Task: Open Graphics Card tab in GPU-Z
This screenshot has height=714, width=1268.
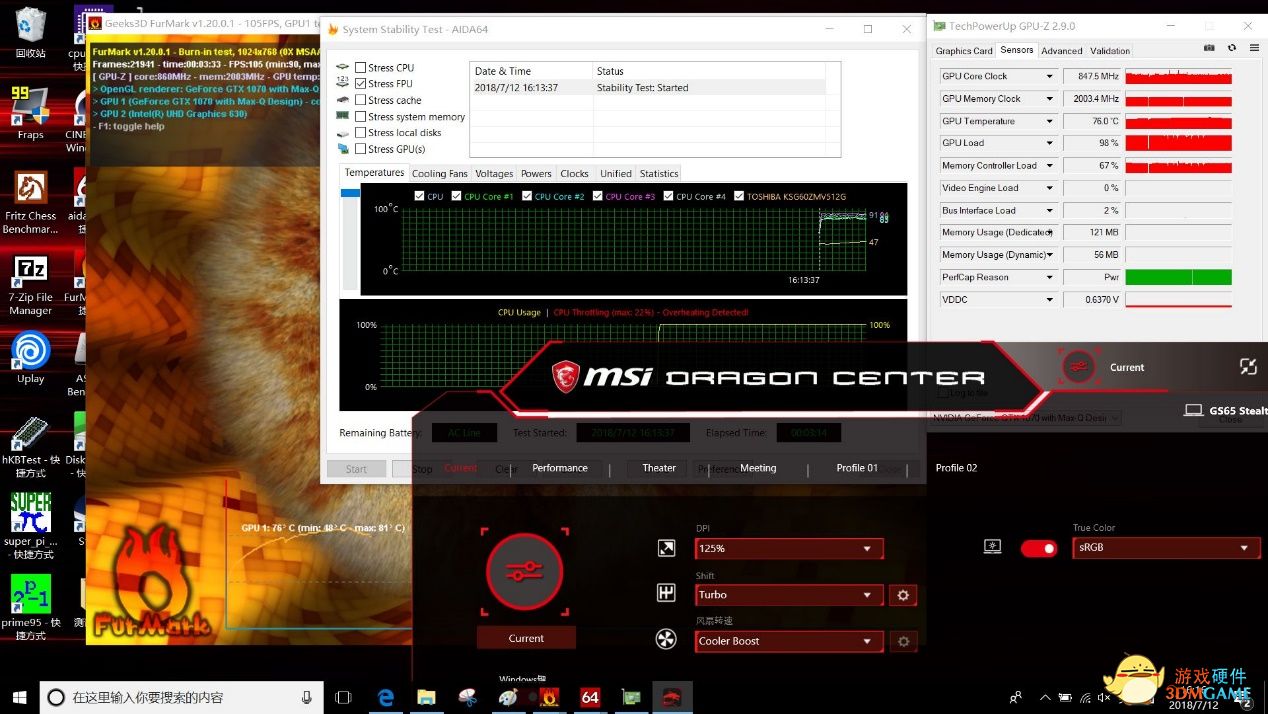Action: point(964,50)
